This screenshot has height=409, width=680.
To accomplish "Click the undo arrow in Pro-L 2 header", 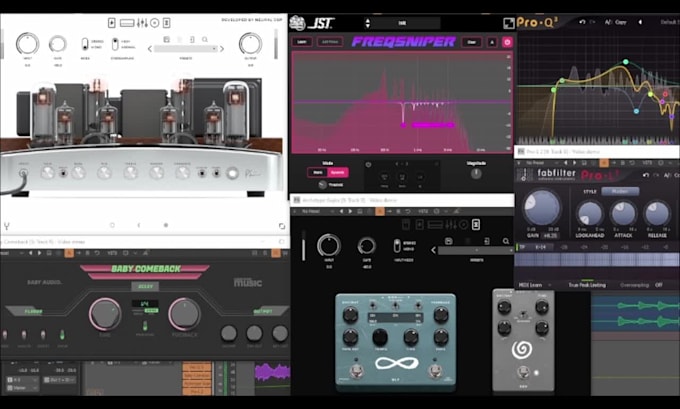I will [x=646, y=175].
